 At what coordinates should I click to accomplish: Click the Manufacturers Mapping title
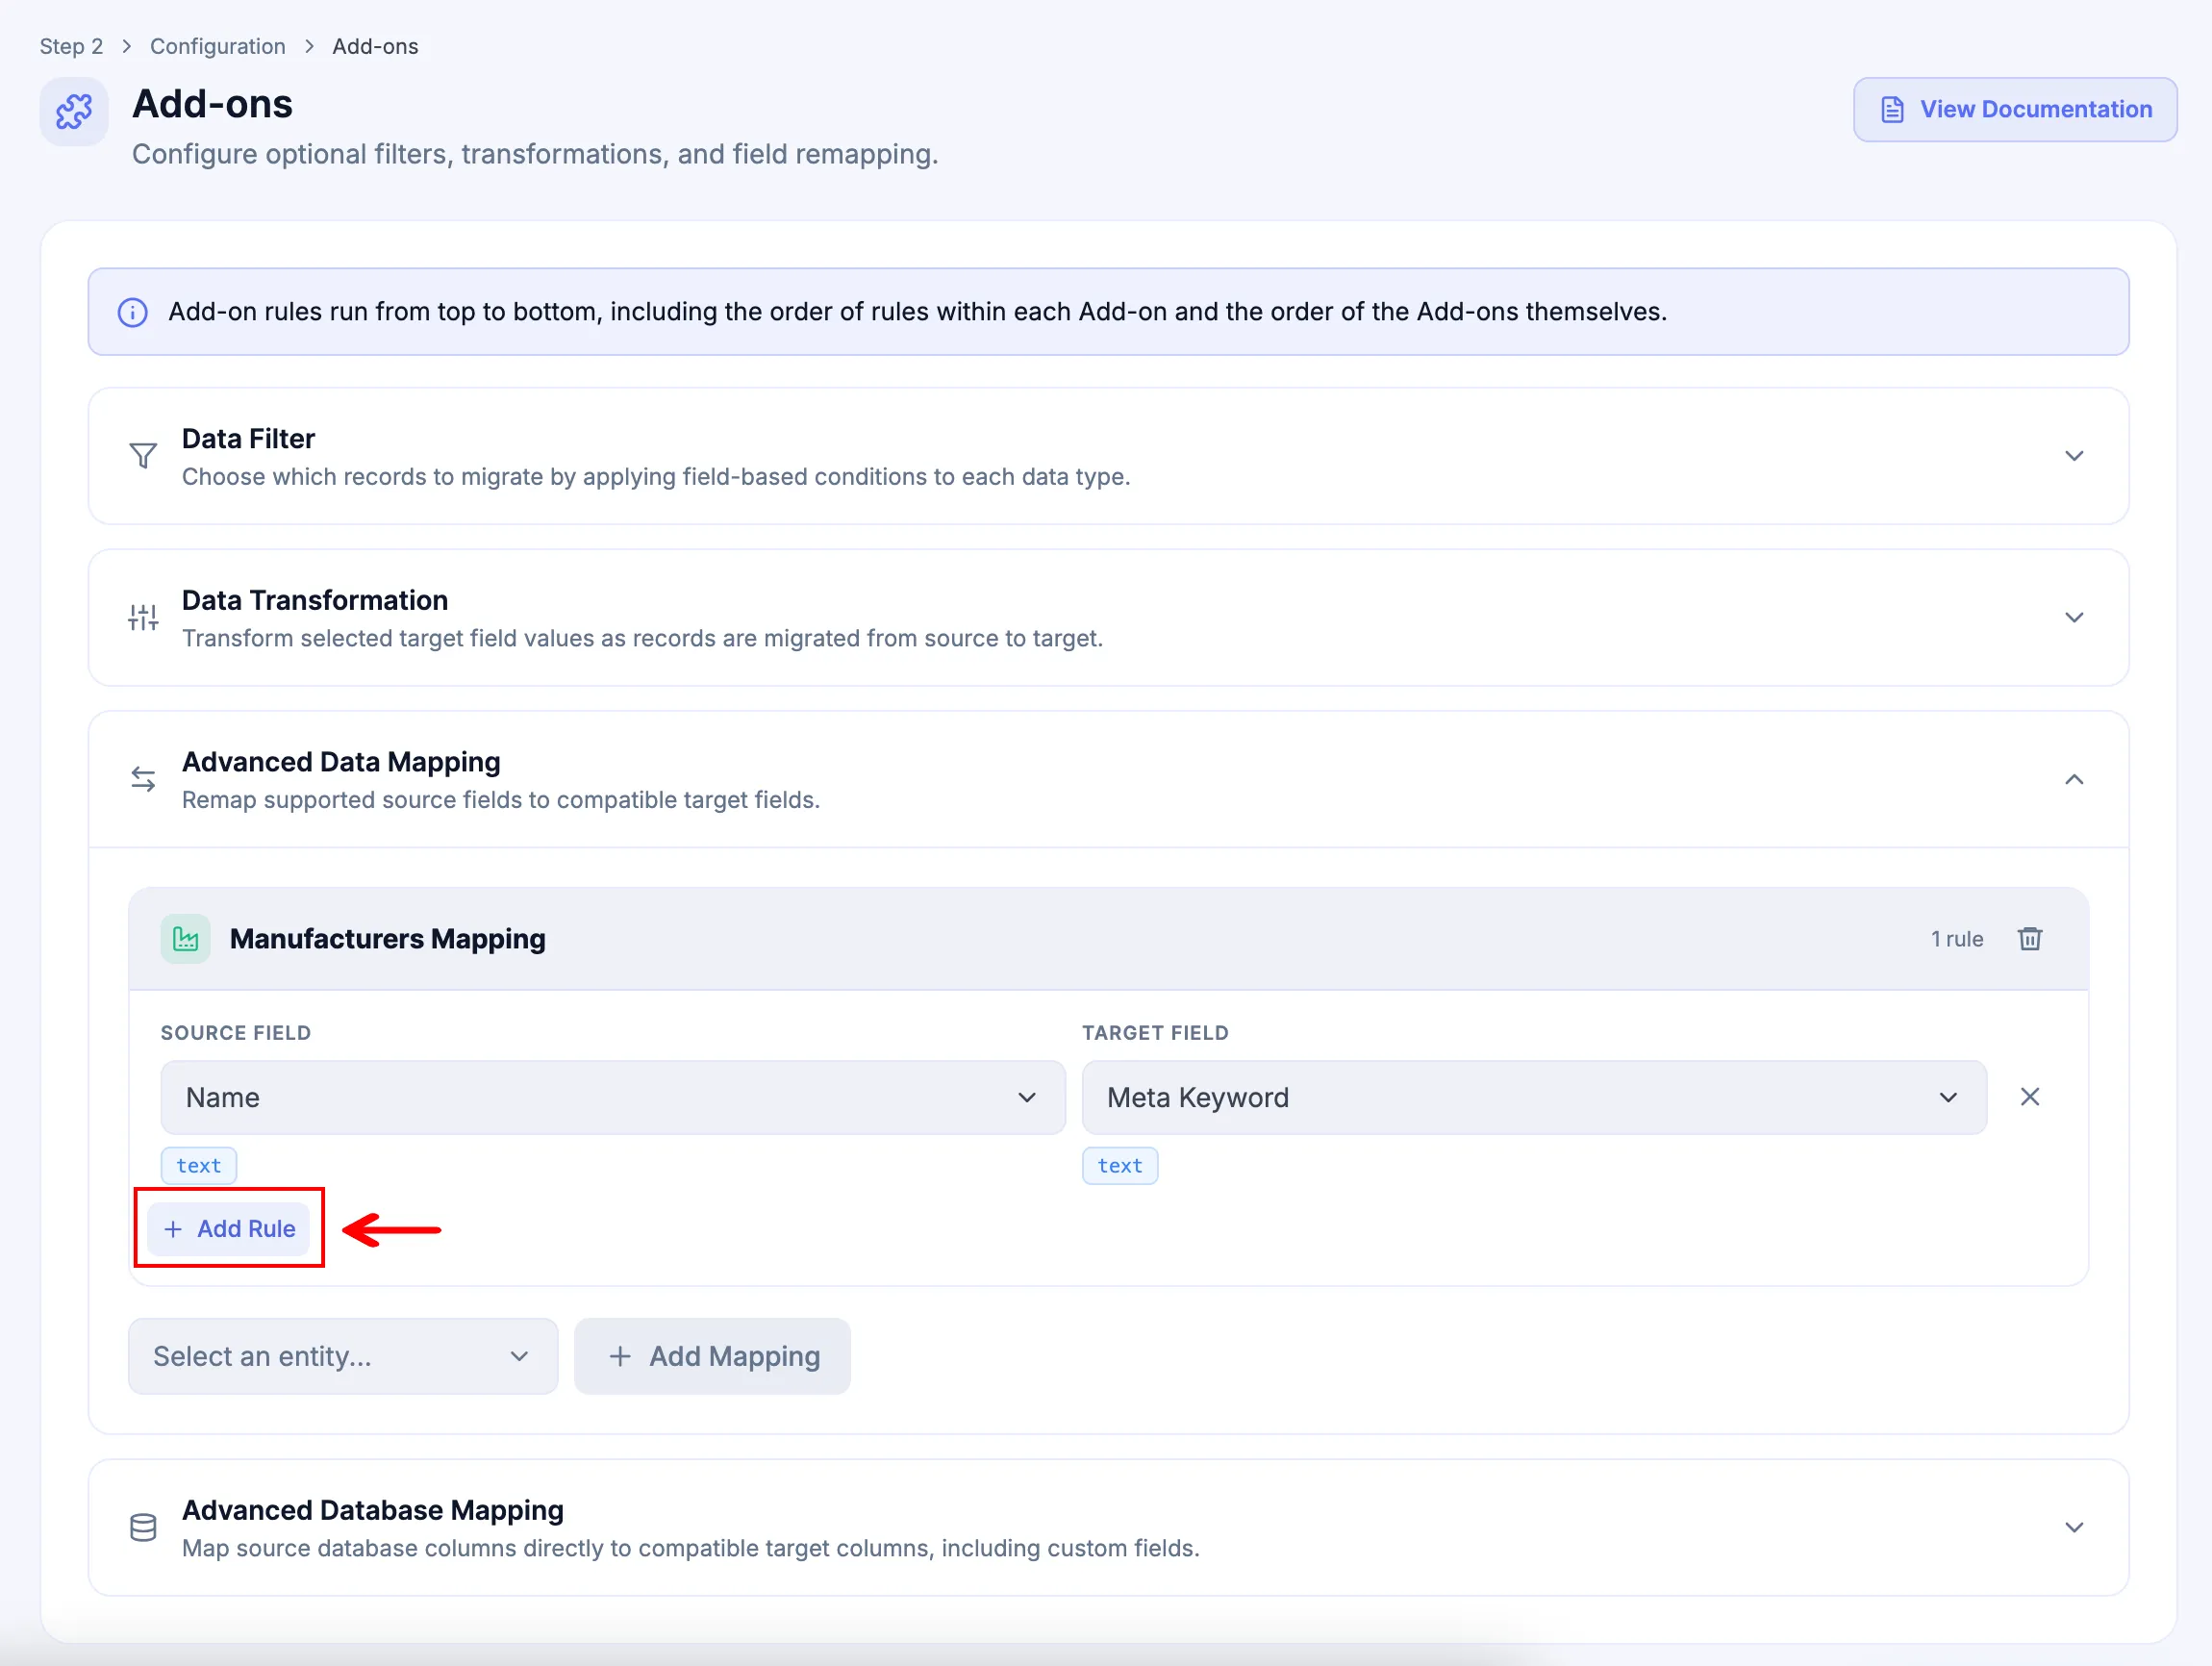pyautogui.click(x=388, y=939)
